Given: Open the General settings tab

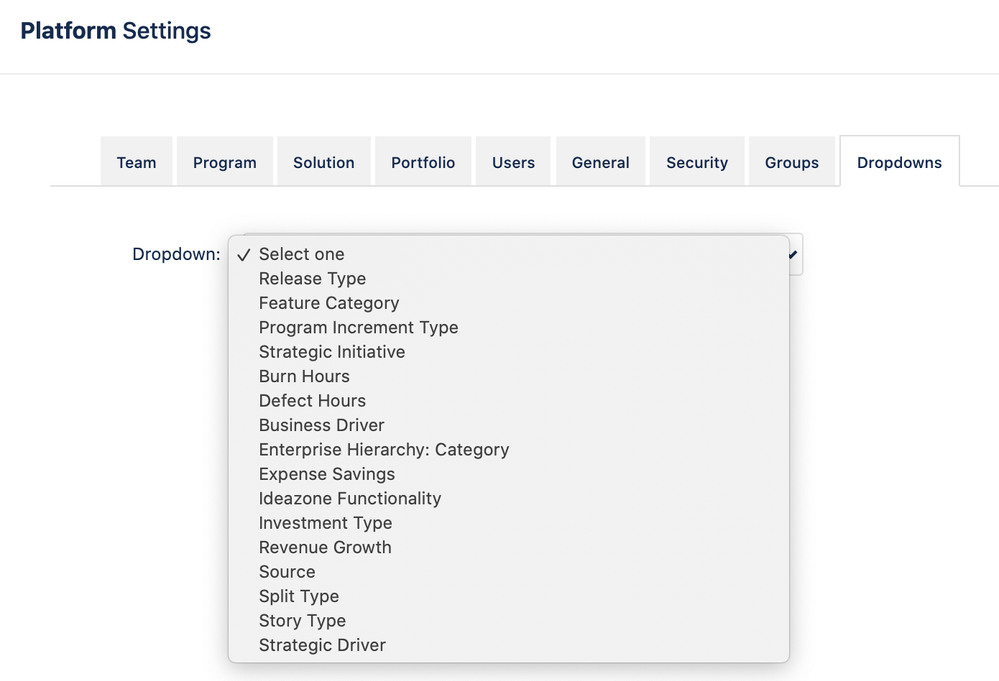Looking at the screenshot, I should [600, 162].
